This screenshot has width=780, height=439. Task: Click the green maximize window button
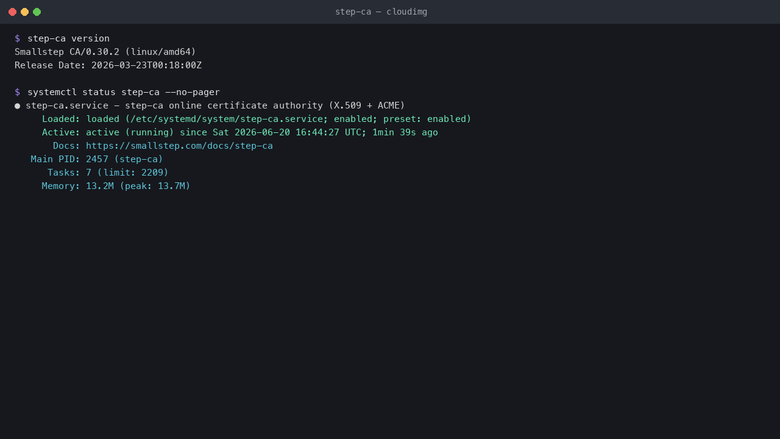(37, 12)
